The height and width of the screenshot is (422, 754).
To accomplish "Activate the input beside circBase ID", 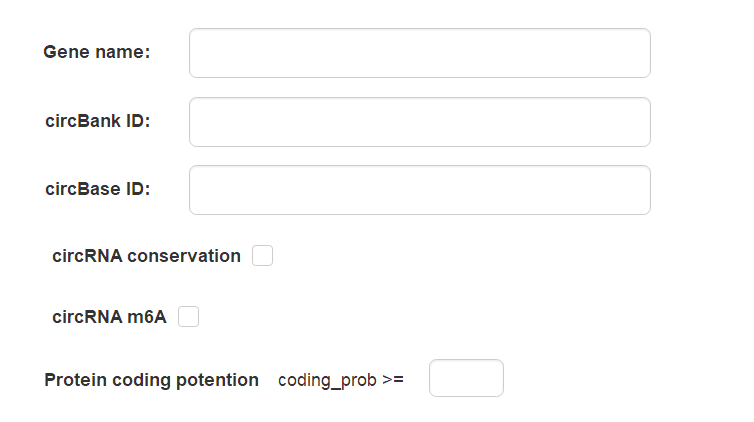I will (x=419, y=190).
